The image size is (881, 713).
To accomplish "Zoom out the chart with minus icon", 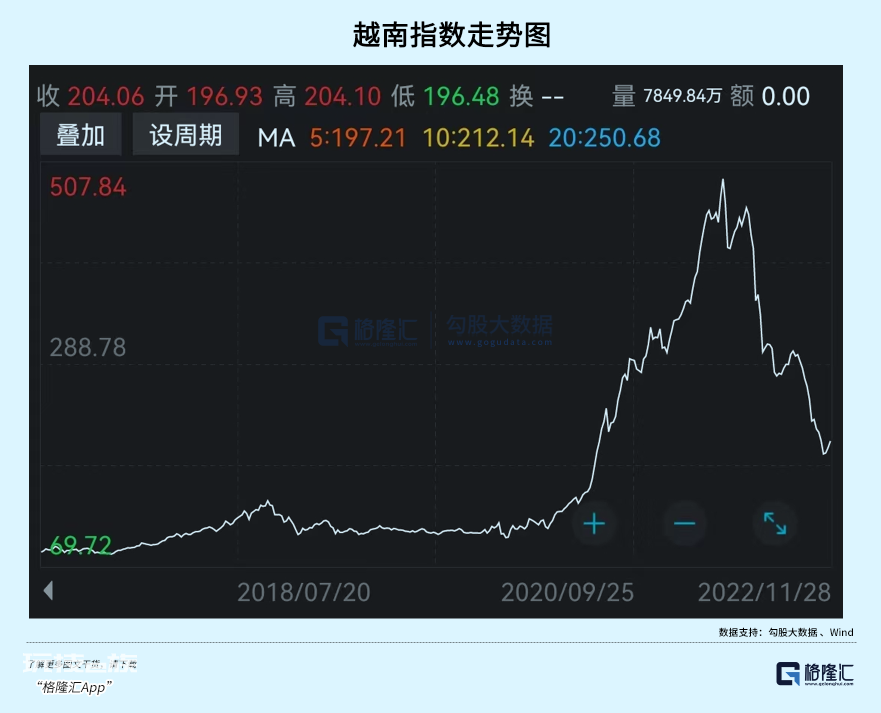I will coord(684,524).
